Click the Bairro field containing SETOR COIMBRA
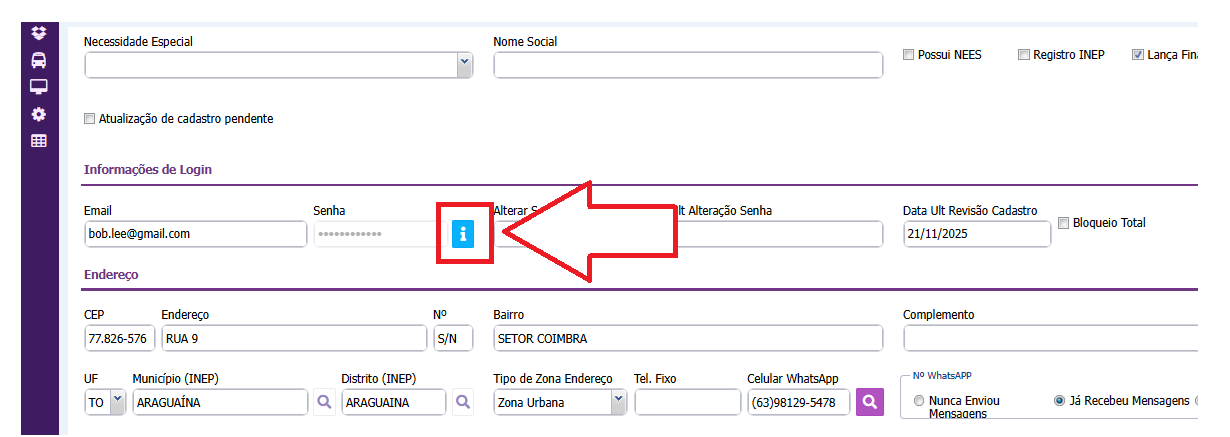Image resolution: width=1230 pixels, height=437 pixels. 688,339
